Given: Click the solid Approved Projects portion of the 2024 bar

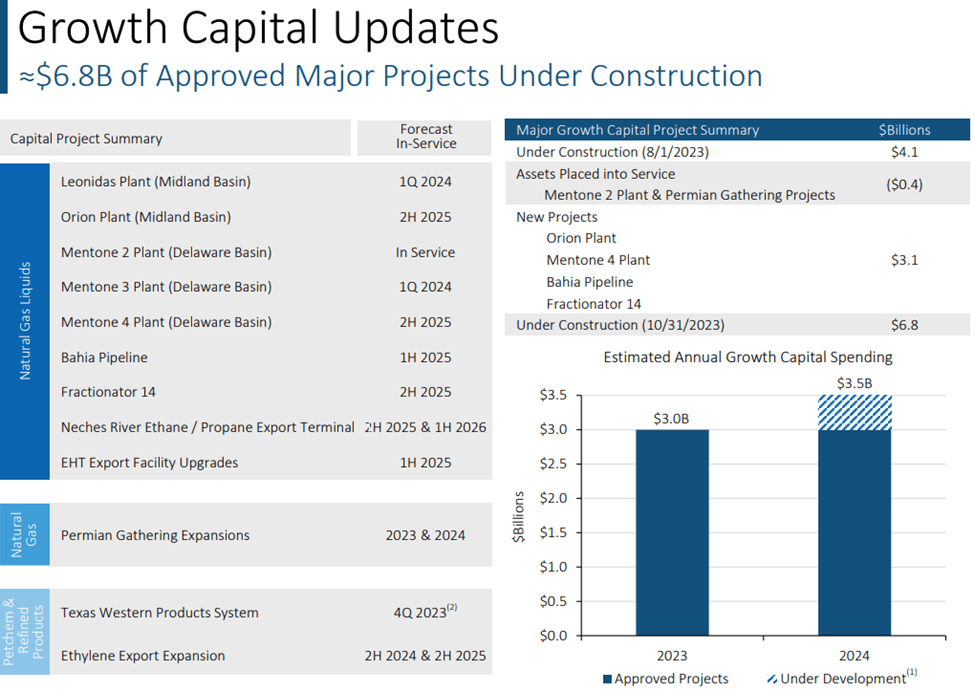Looking at the screenshot, I should pos(855,532).
